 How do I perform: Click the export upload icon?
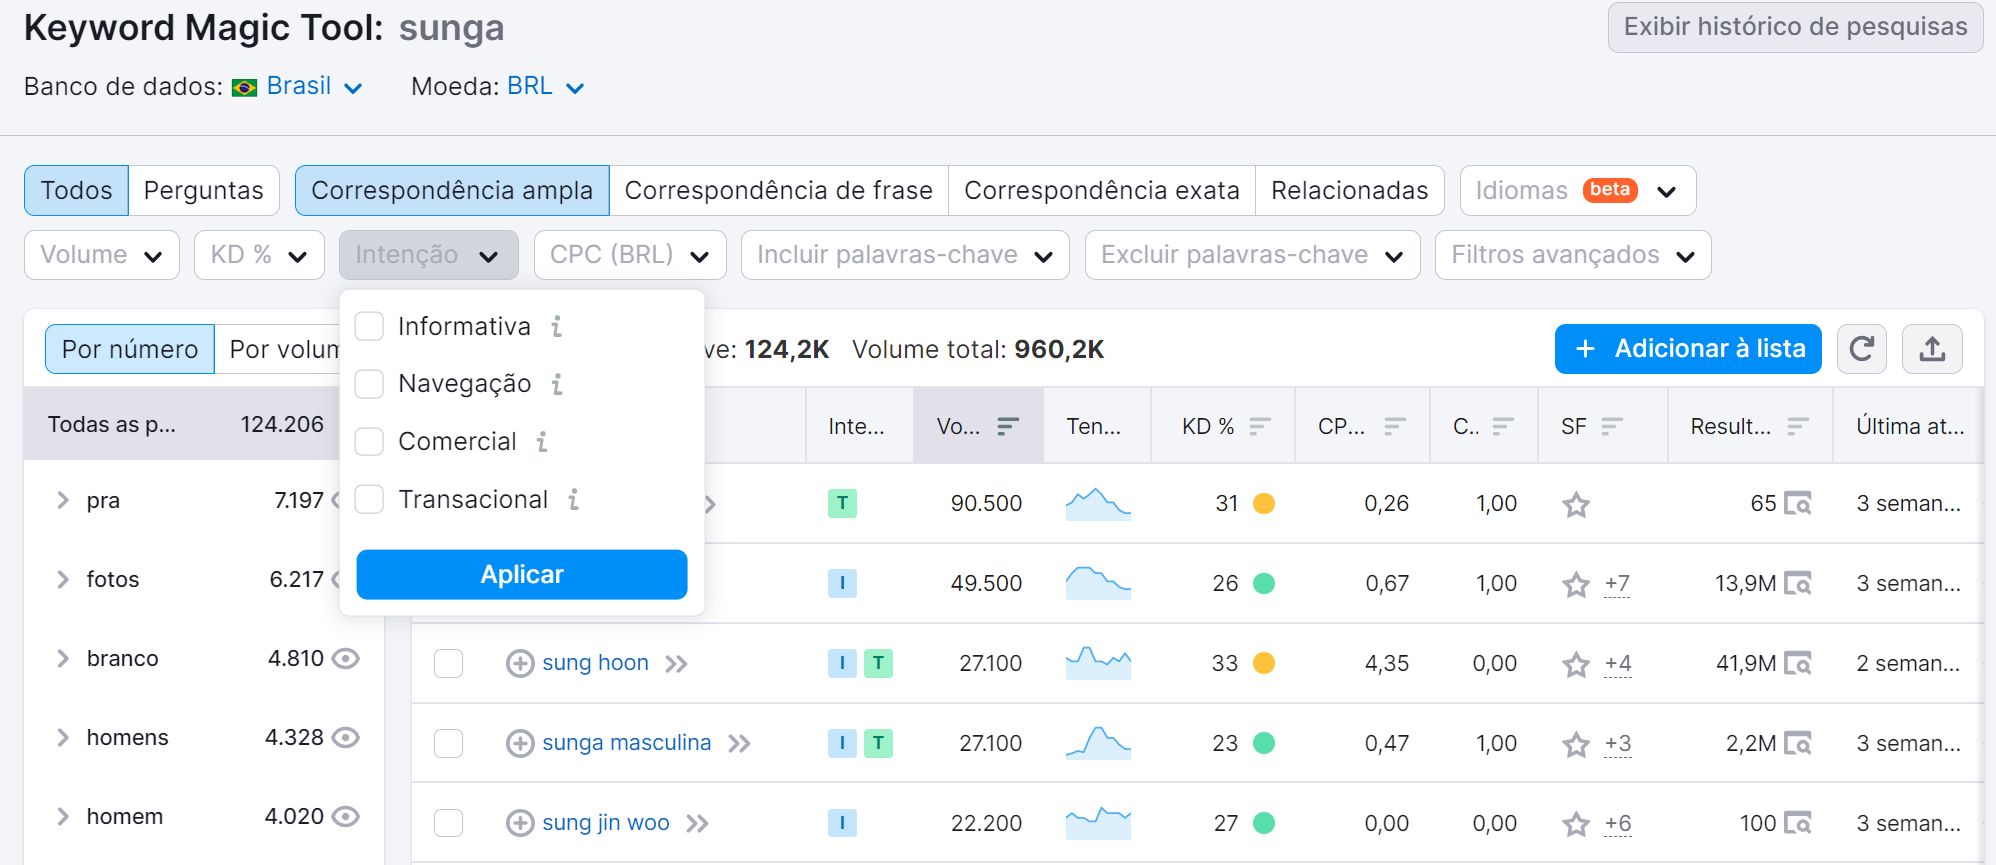[x=1932, y=349]
